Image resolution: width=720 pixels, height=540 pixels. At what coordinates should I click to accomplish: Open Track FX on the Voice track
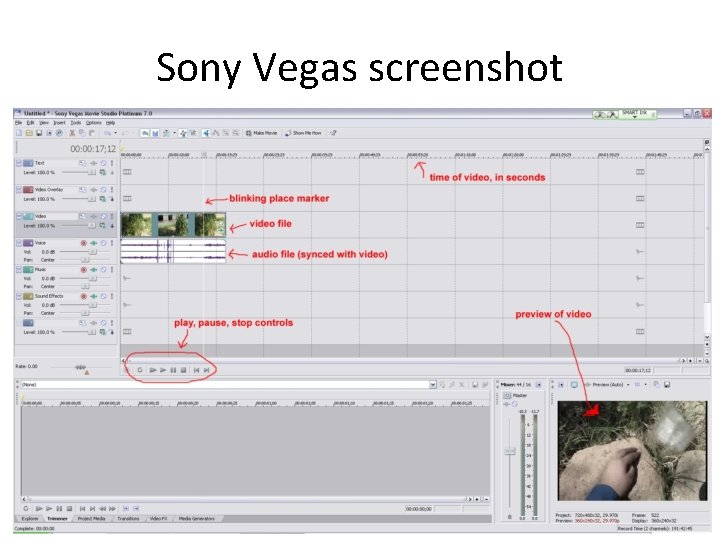[x=93, y=243]
